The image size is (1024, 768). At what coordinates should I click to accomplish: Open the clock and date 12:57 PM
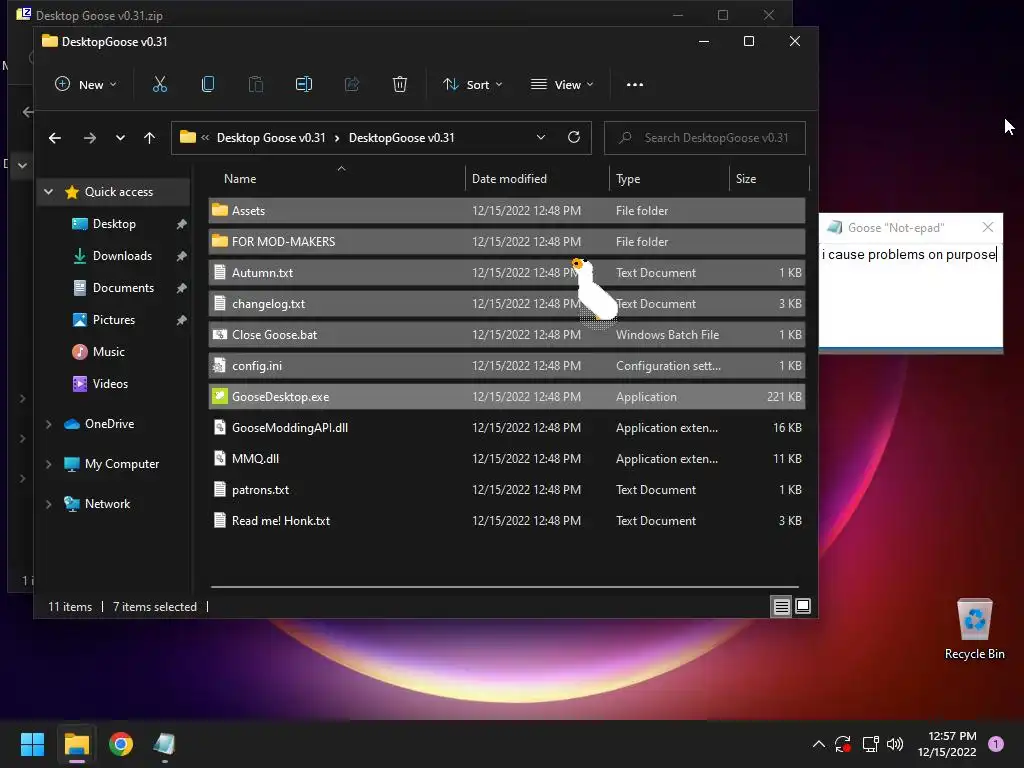pyautogui.click(x=947, y=744)
